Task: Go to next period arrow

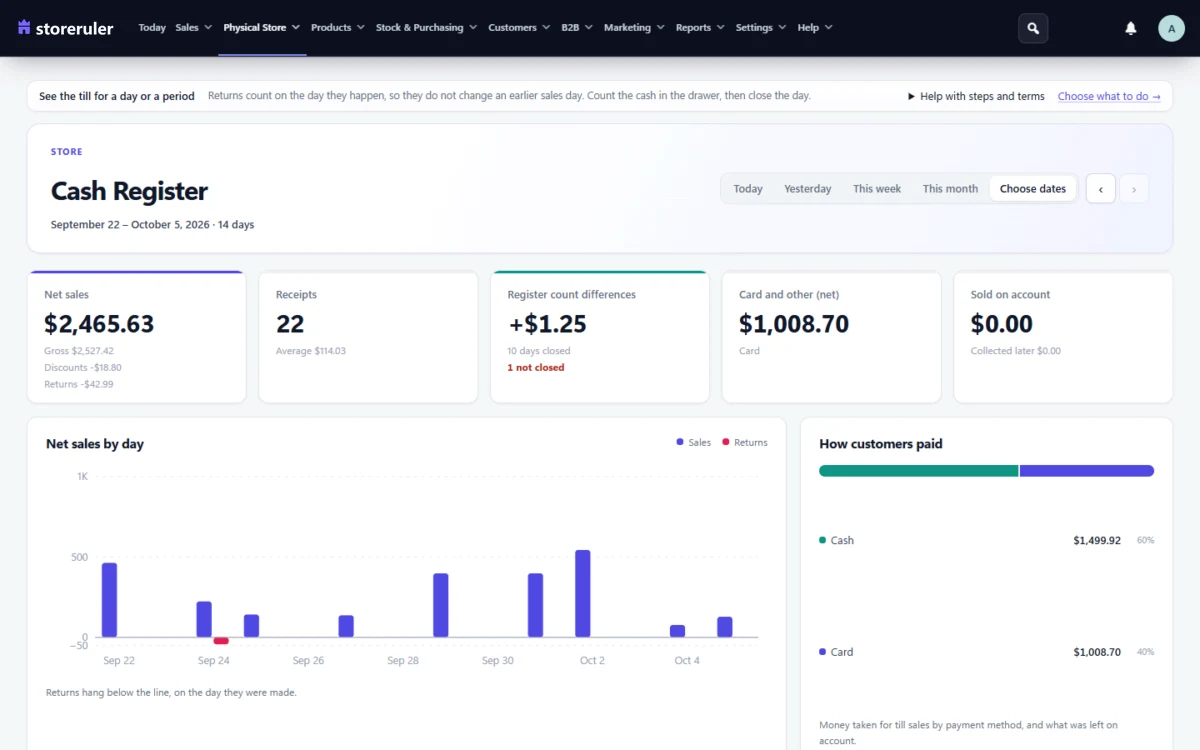Action: point(1134,189)
